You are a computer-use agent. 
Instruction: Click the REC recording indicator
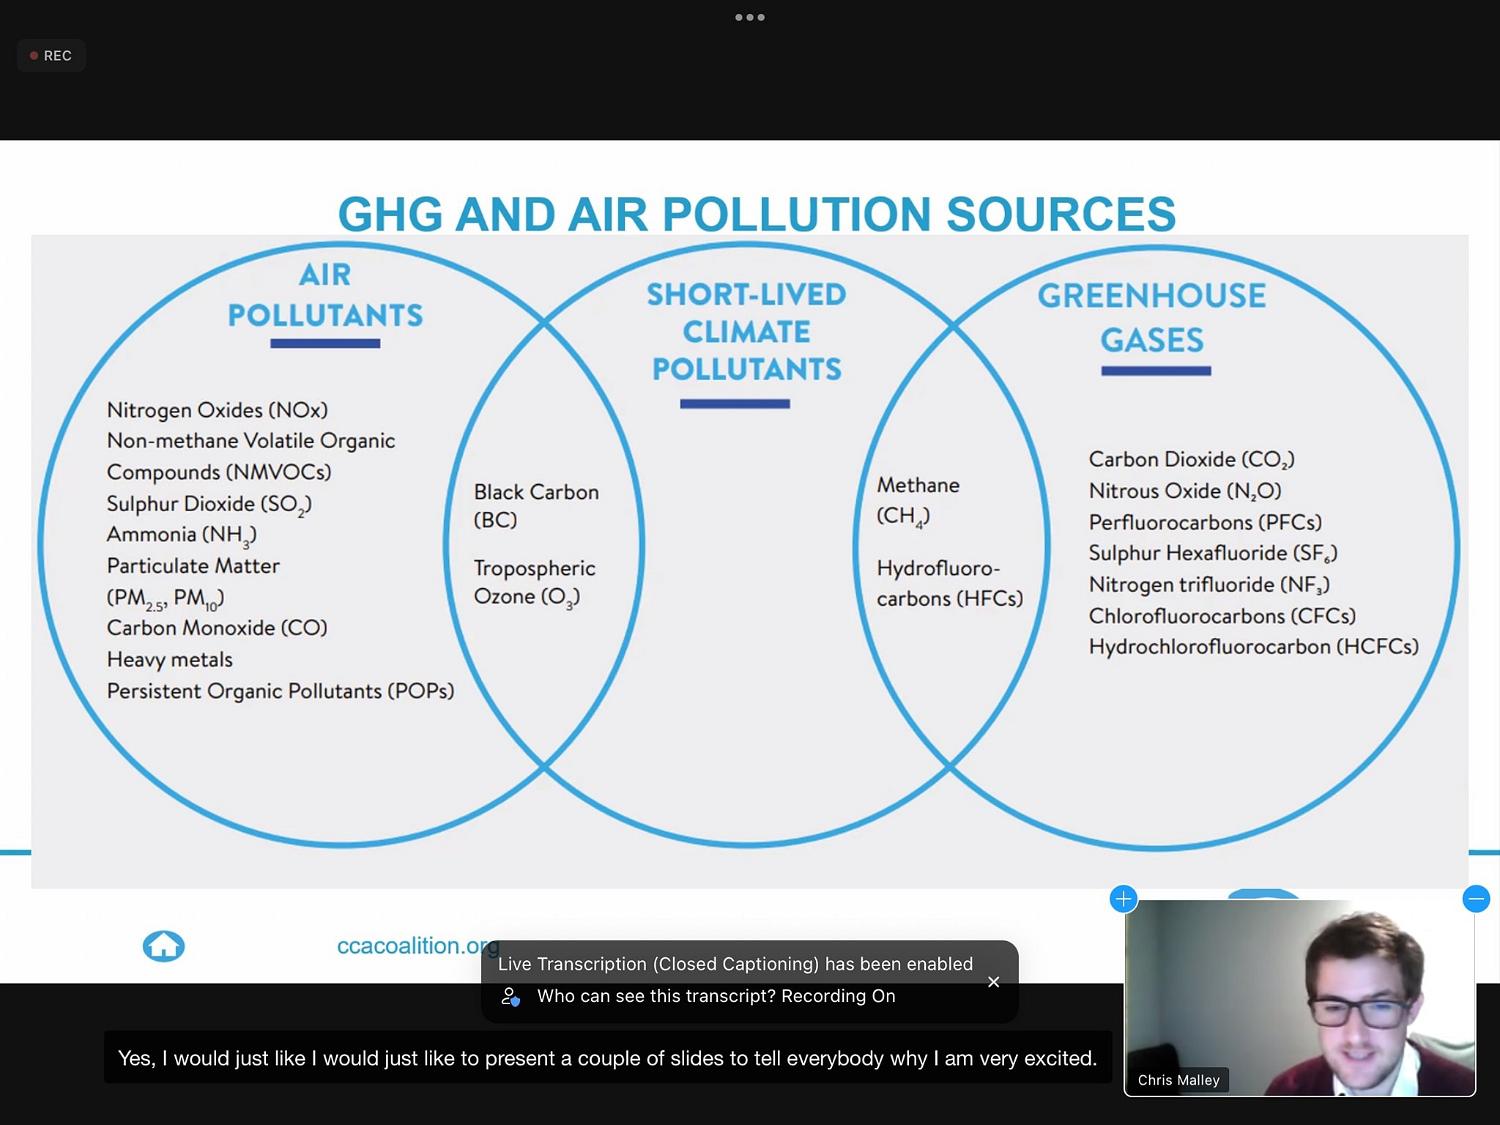[x=51, y=56]
